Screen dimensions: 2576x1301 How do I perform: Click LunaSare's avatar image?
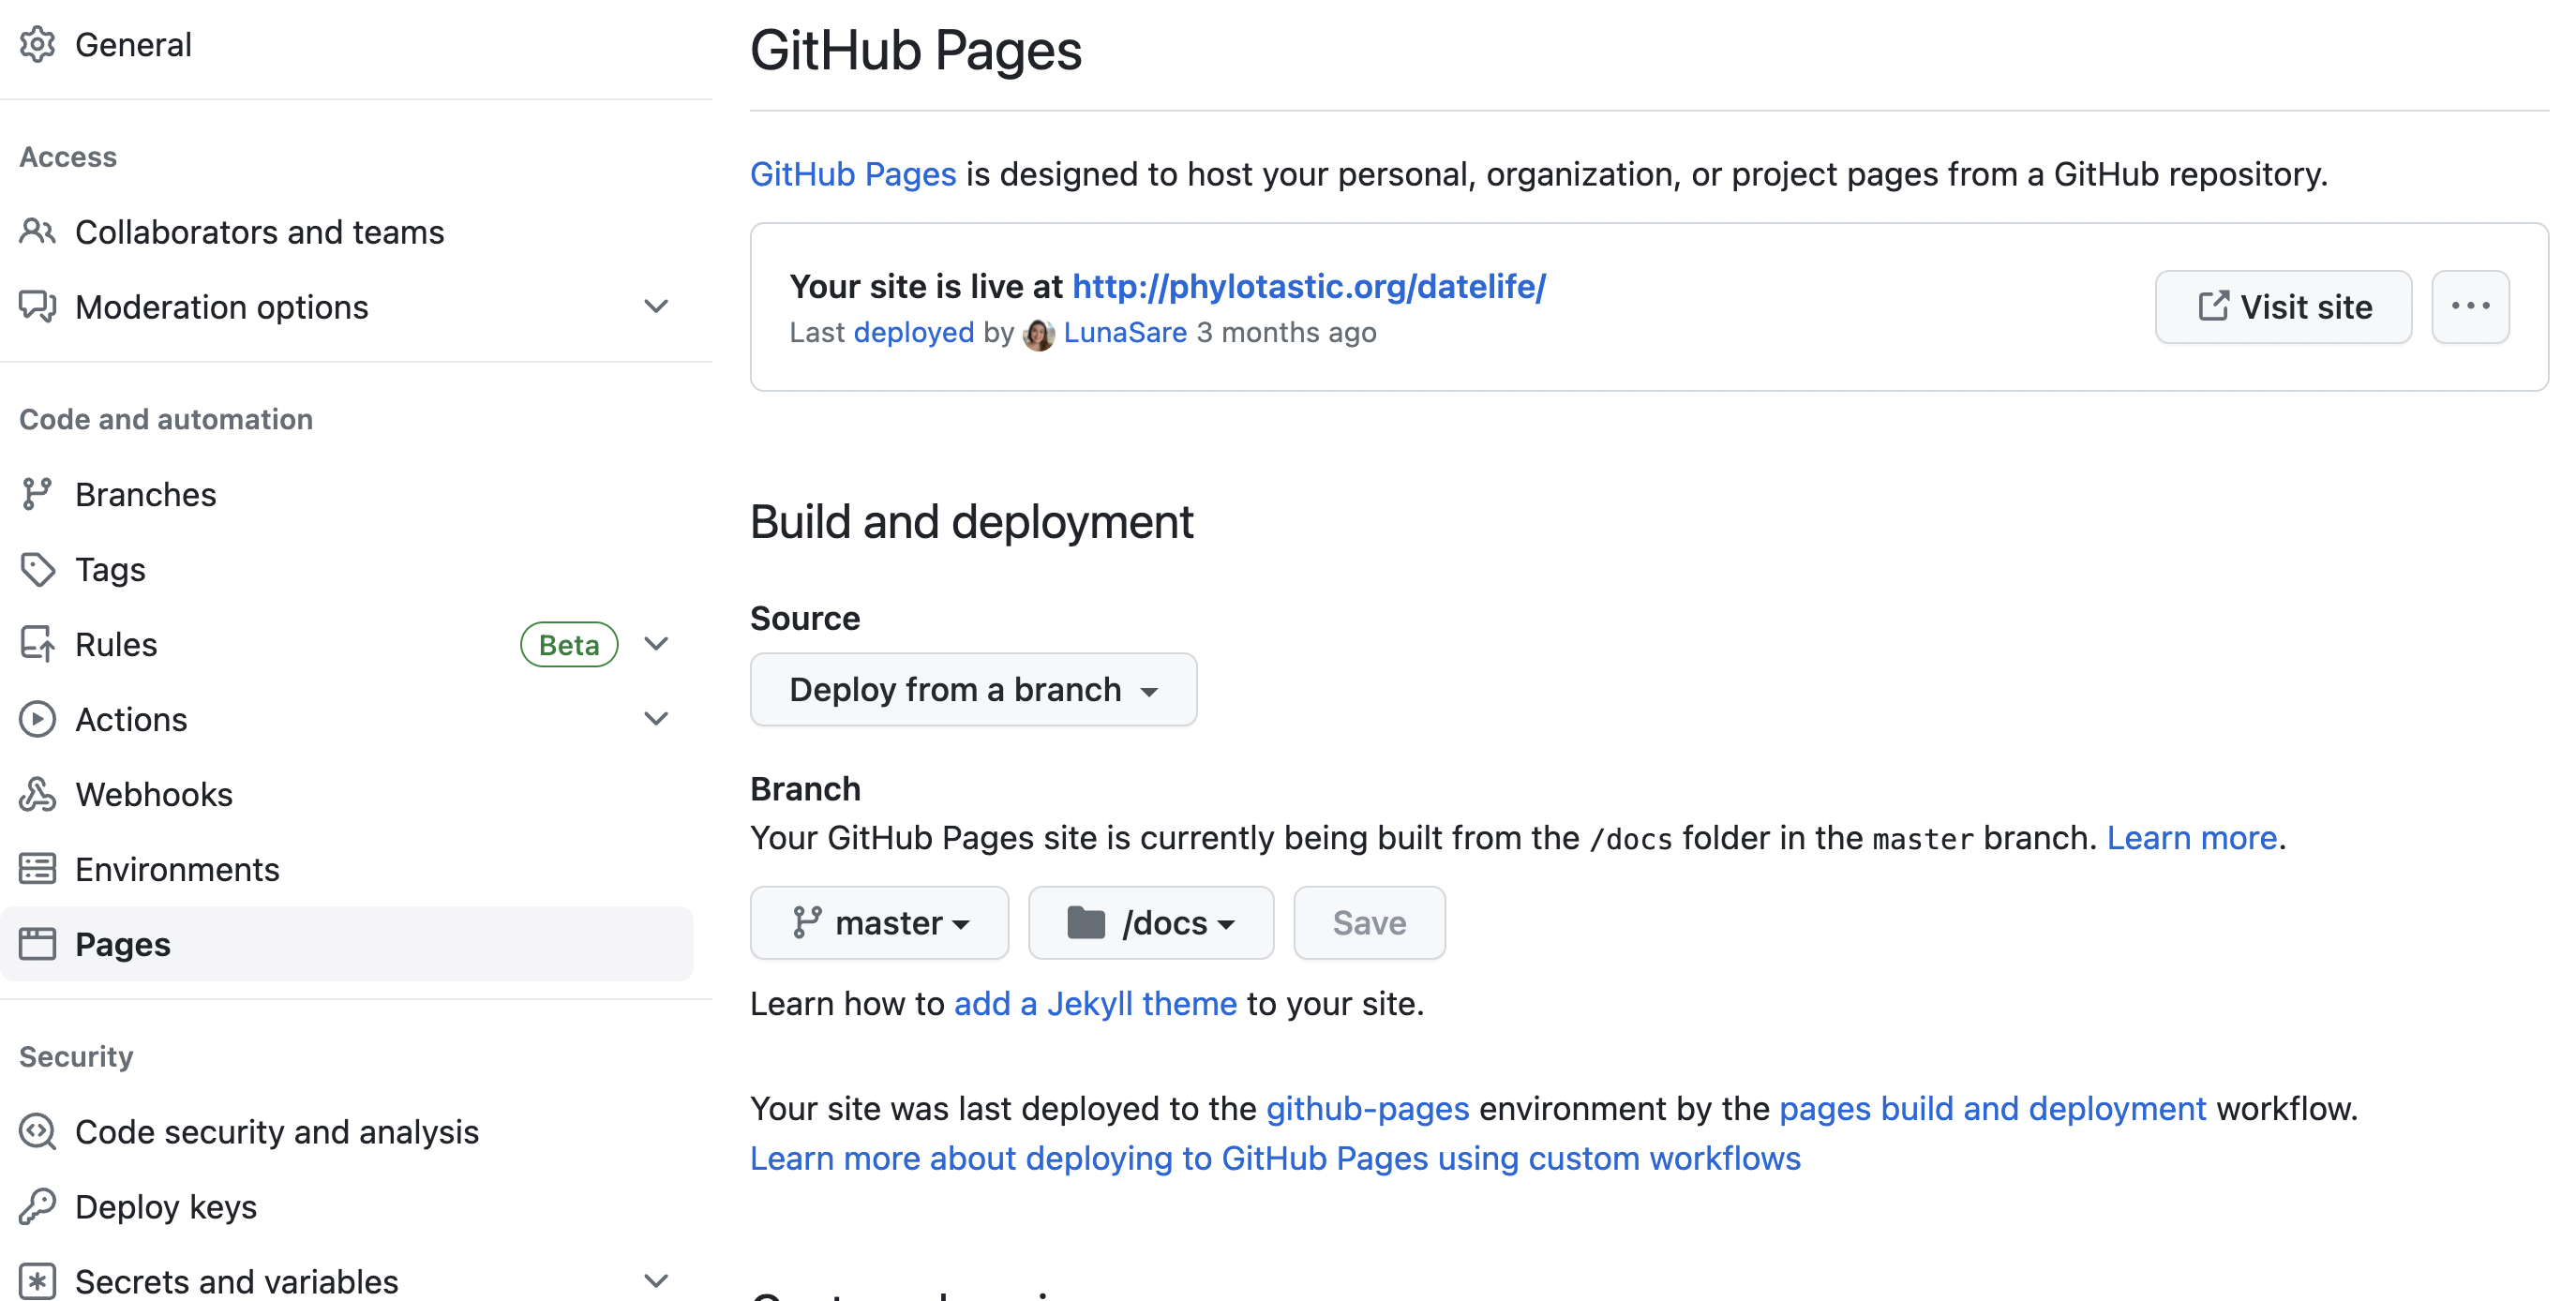1039,334
